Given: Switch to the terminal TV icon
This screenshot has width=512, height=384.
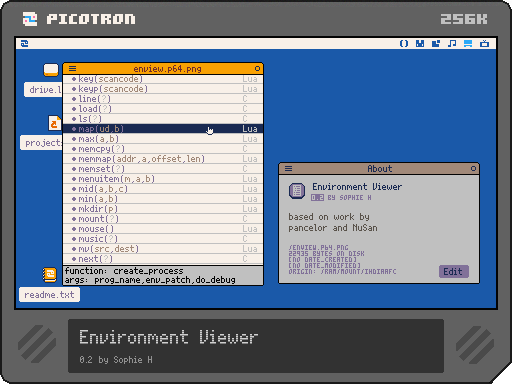Looking at the screenshot, I should 484,44.
